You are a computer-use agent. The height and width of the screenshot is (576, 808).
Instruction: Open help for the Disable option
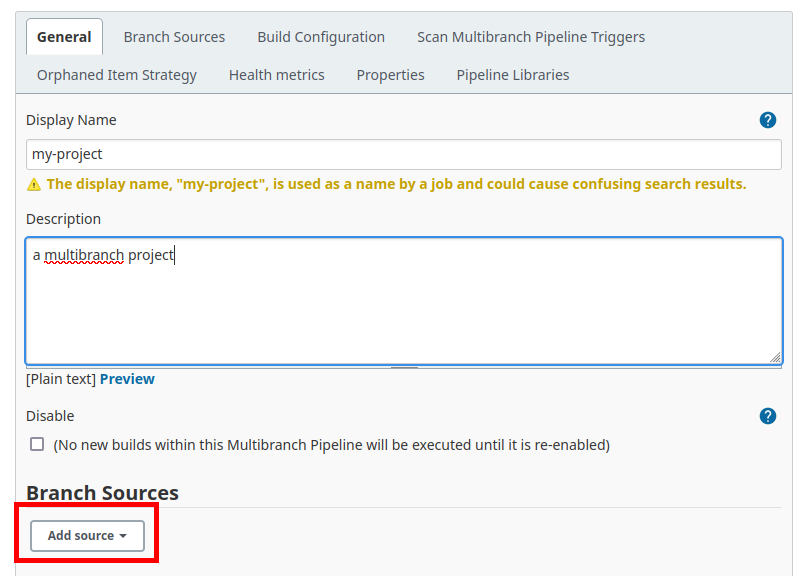click(x=767, y=416)
